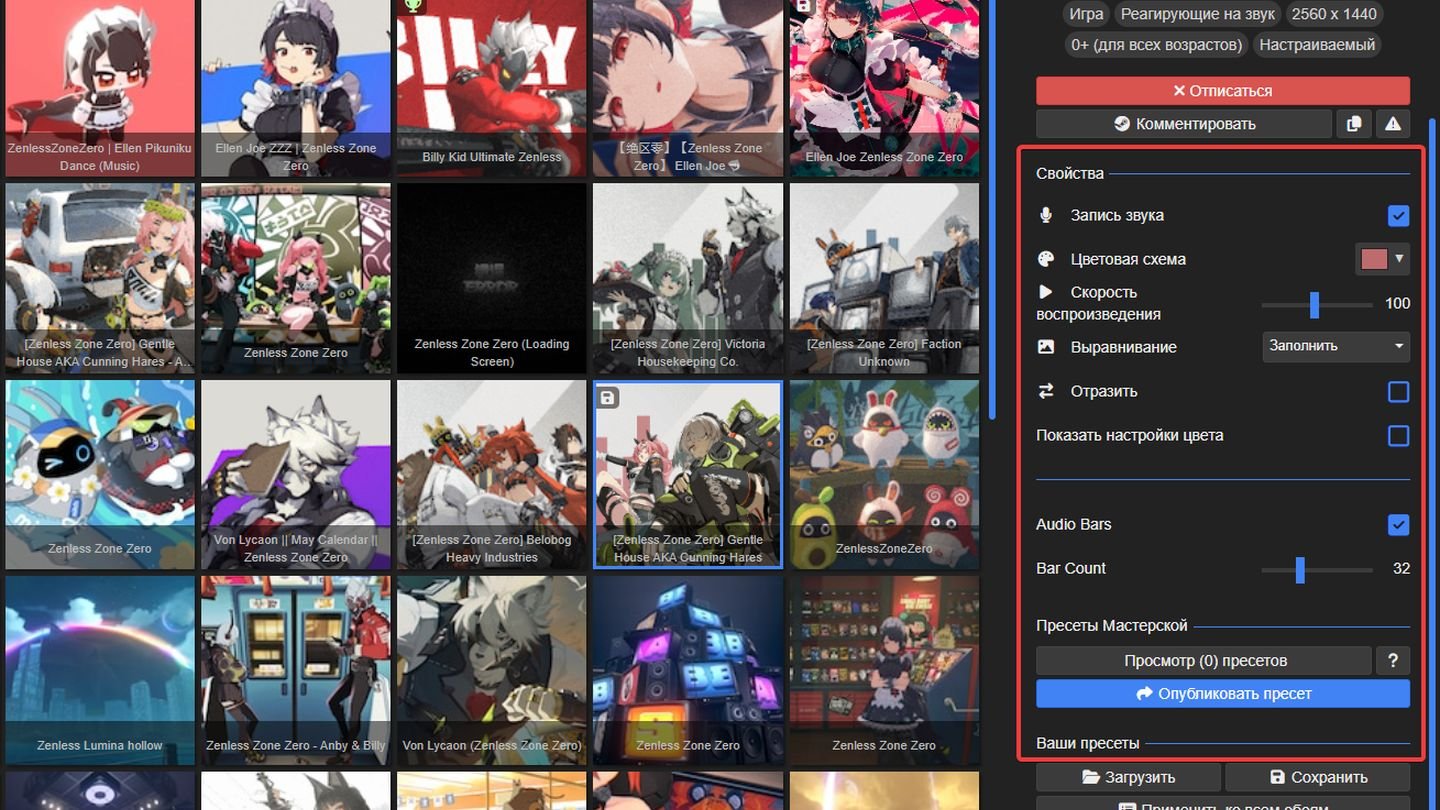Click the Bar Count label text
The height and width of the screenshot is (810, 1440).
click(1071, 568)
